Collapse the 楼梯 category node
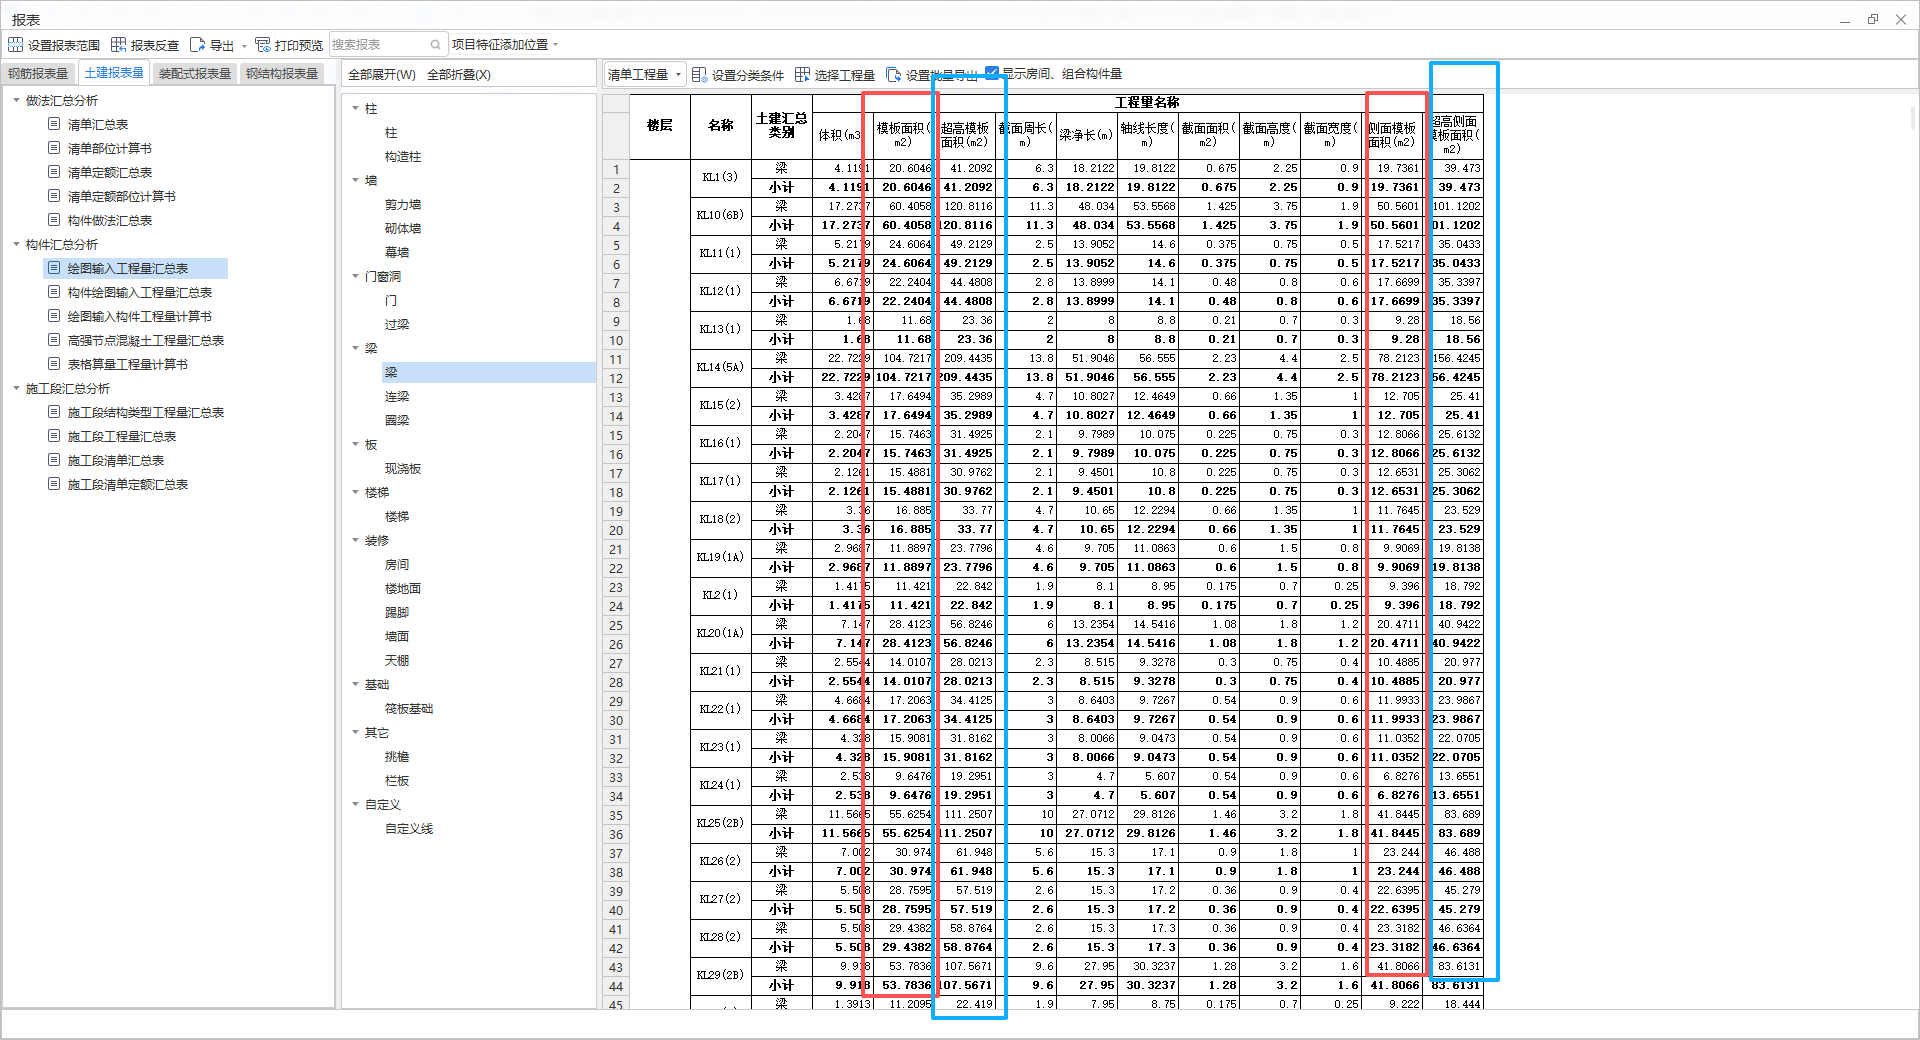The image size is (1920, 1040). pyautogui.click(x=355, y=492)
